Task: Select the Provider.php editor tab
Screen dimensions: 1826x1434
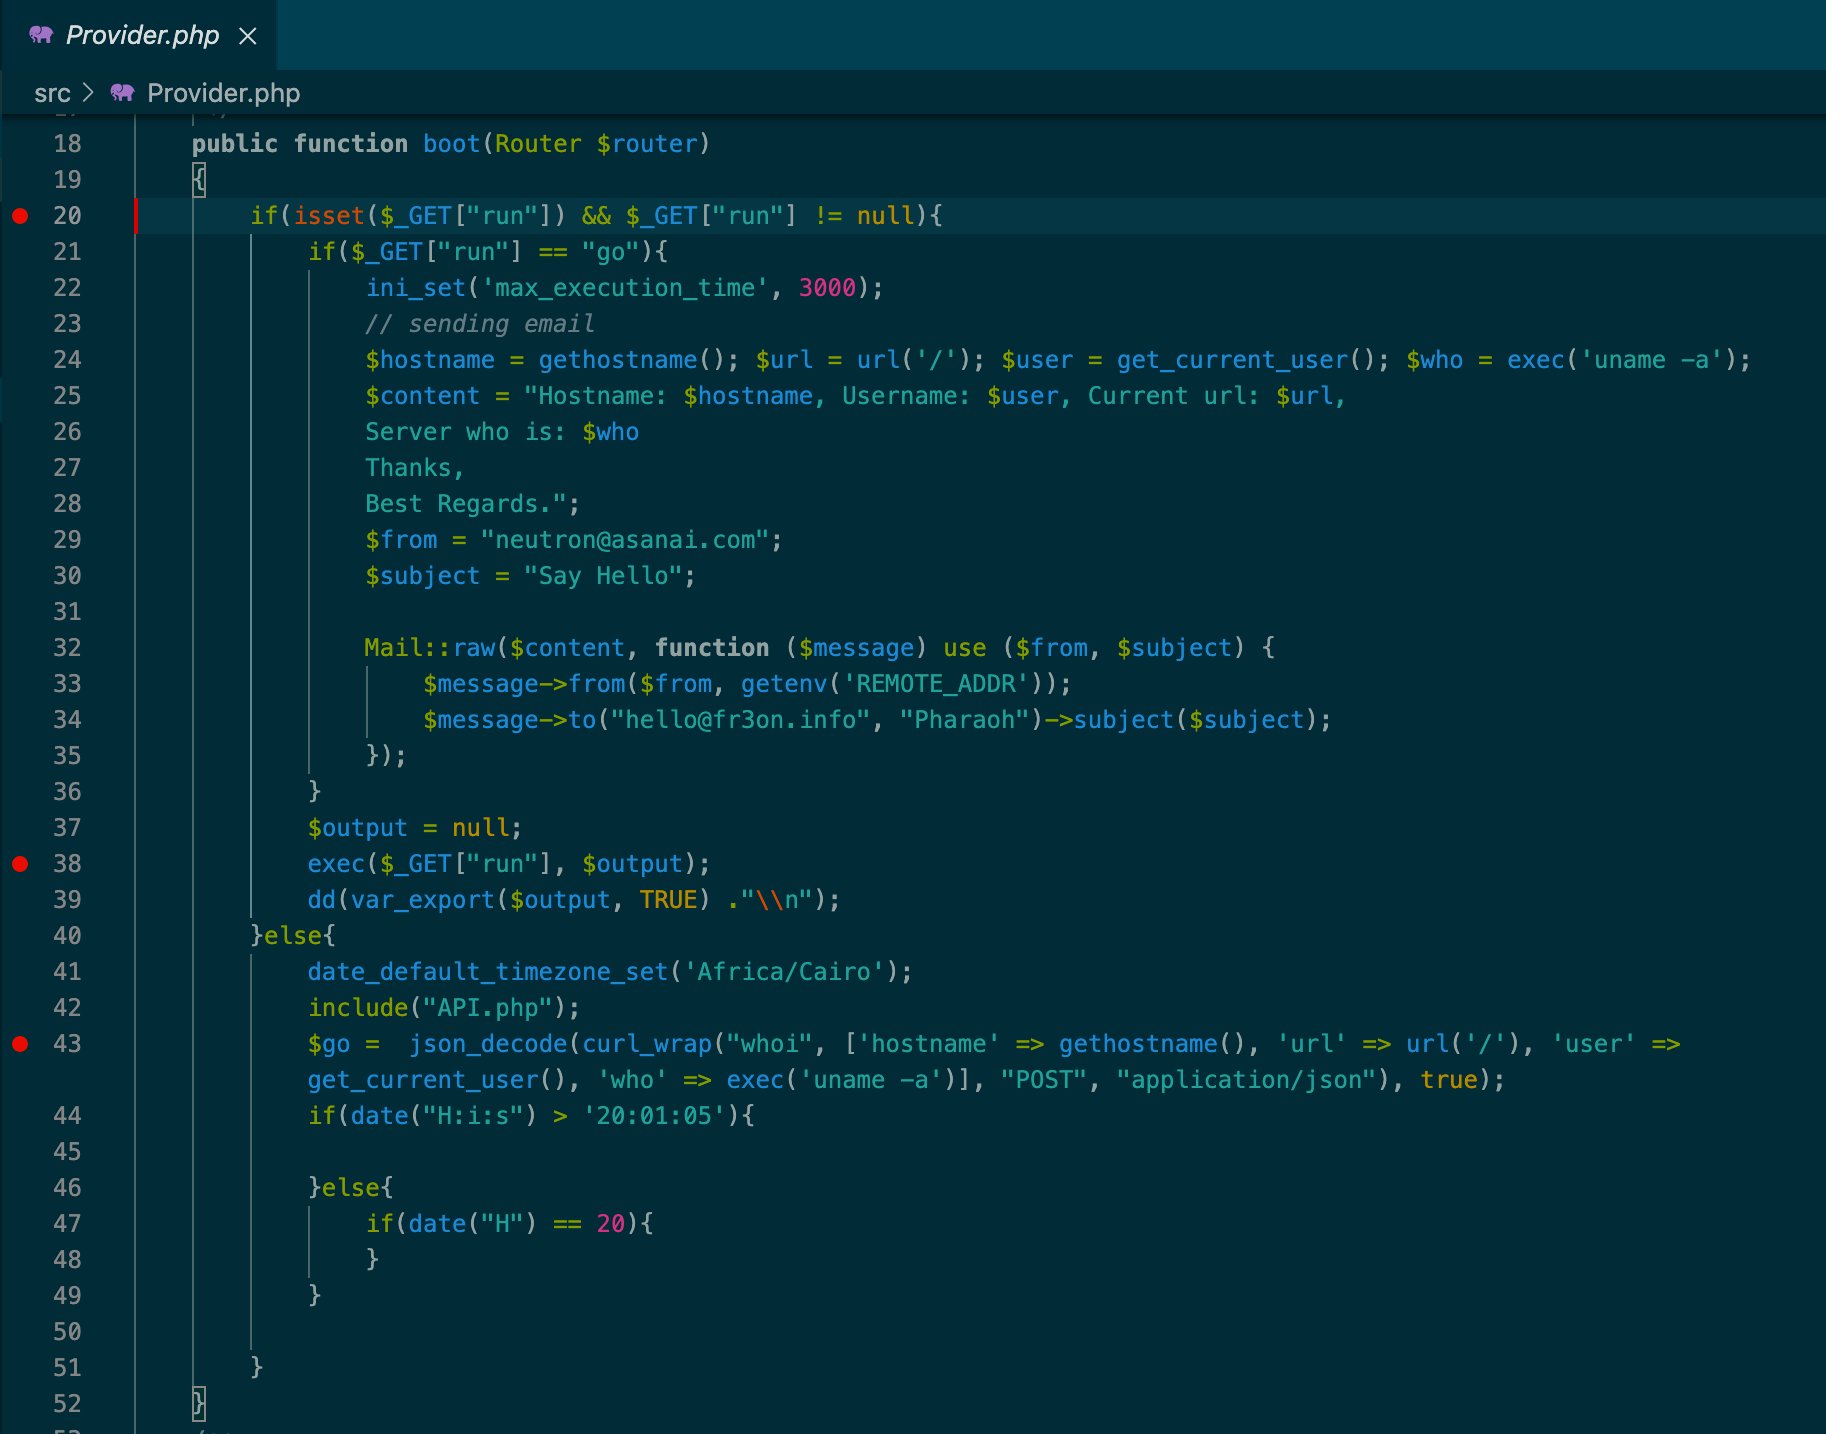Action: click(138, 35)
